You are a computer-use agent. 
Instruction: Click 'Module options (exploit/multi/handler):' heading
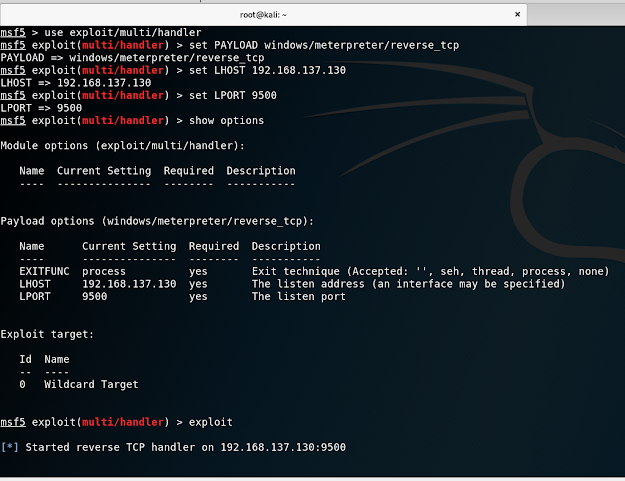(122, 146)
